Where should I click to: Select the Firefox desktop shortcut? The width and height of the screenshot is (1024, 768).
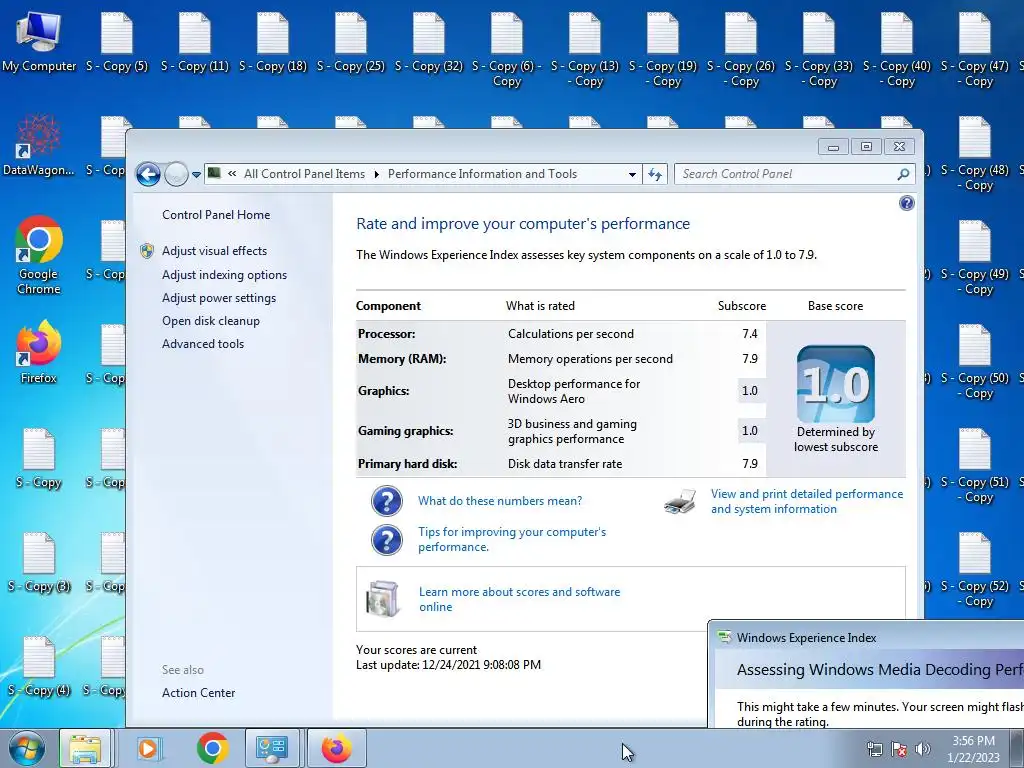(39, 353)
